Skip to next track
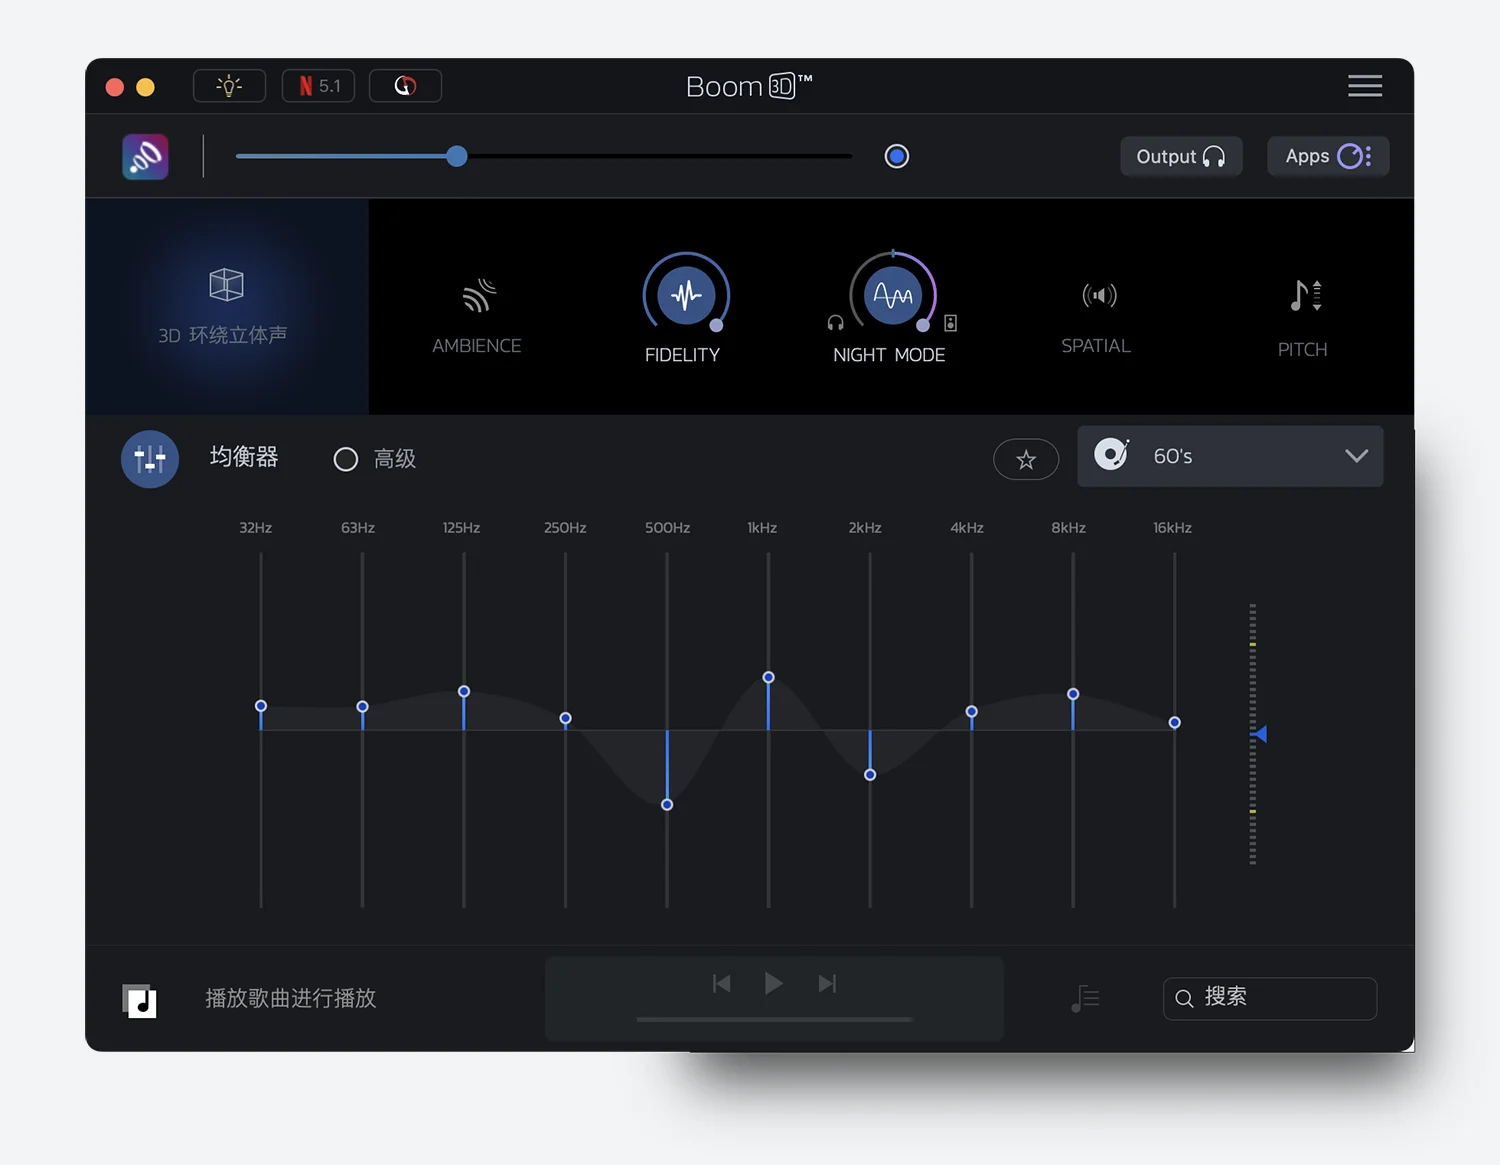The width and height of the screenshot is (1500, 1165). pyautogui.click(x=827, y=984)
